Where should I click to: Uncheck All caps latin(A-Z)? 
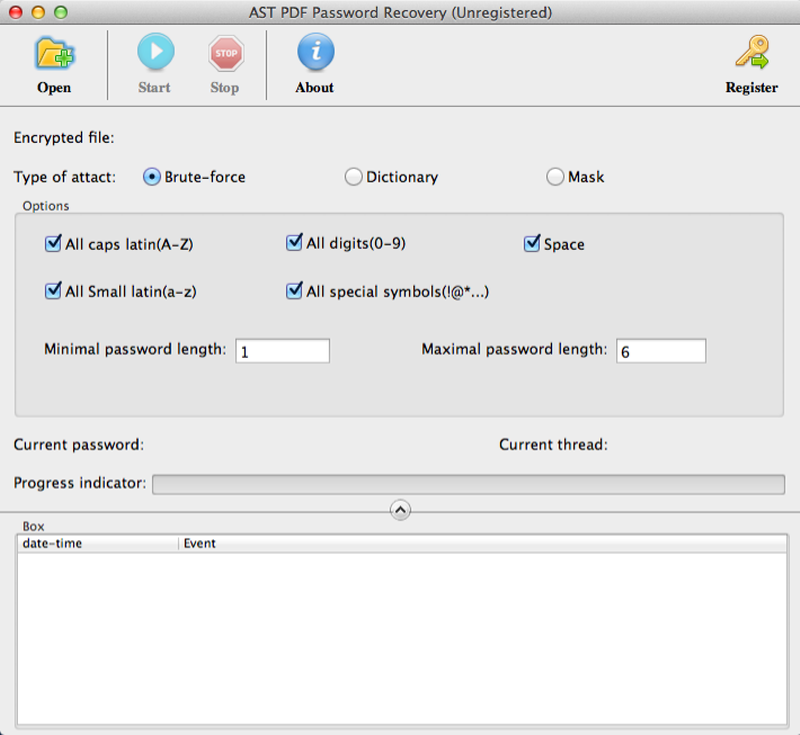point(53,244)
